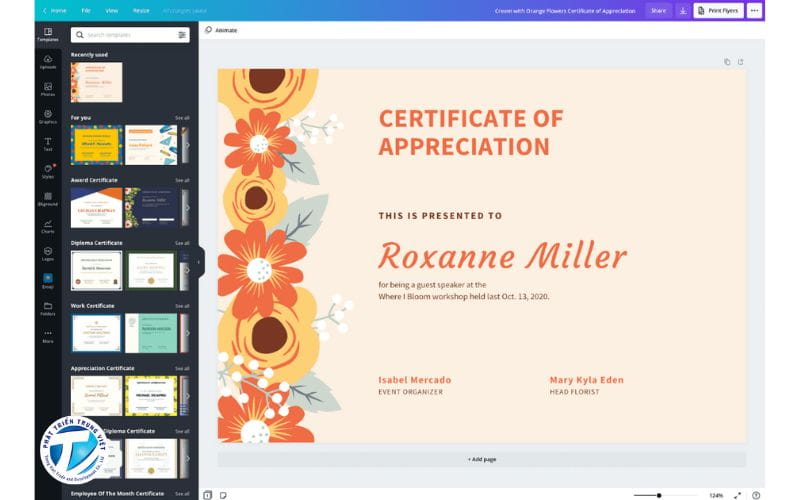
Task: Duplicate the page using the copy icon
Action: [x=727, y=62]
